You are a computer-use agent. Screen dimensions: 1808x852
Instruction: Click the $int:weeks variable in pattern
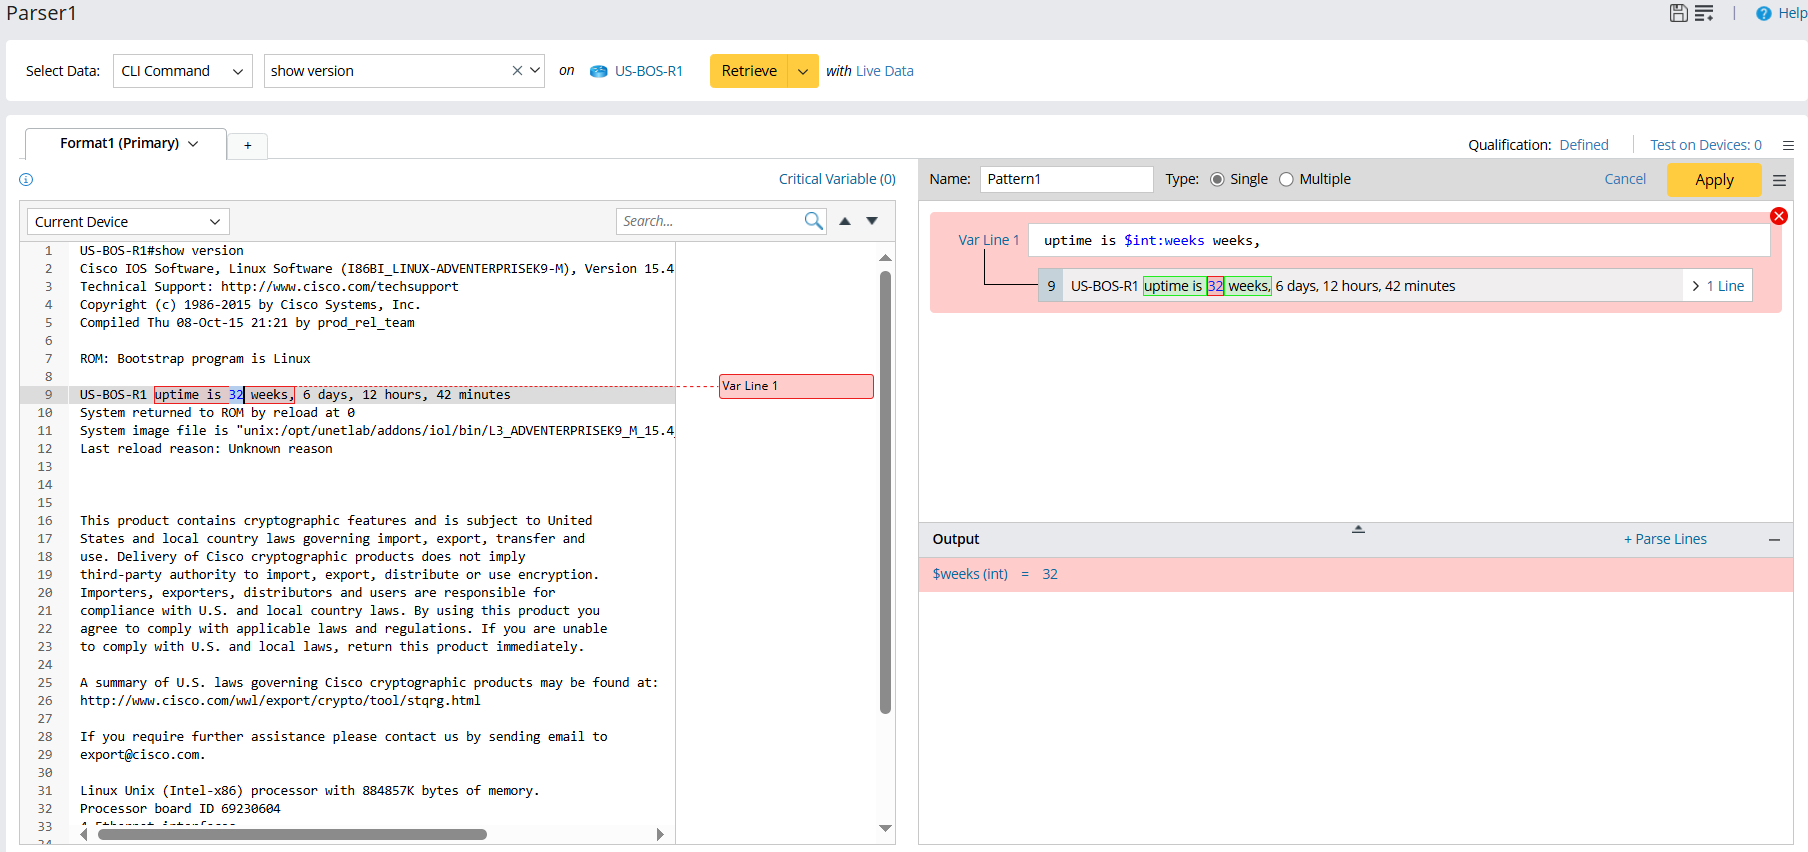point(1164,240)
